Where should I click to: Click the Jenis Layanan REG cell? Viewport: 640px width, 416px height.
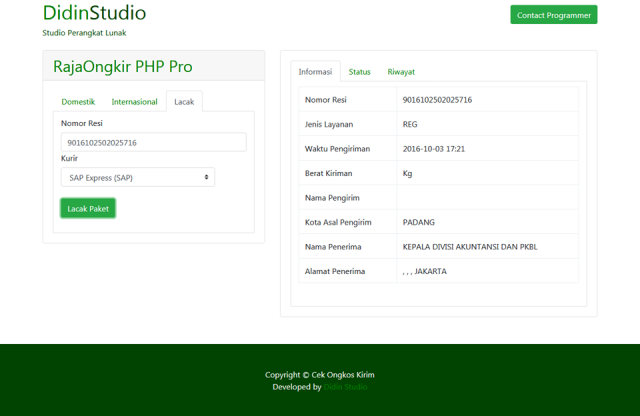tap(411, 124)
